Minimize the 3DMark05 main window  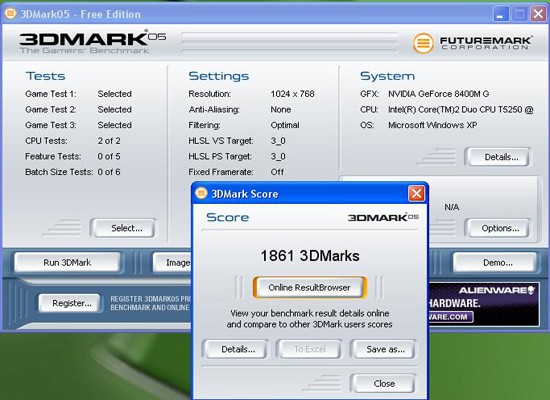point(501,14)
